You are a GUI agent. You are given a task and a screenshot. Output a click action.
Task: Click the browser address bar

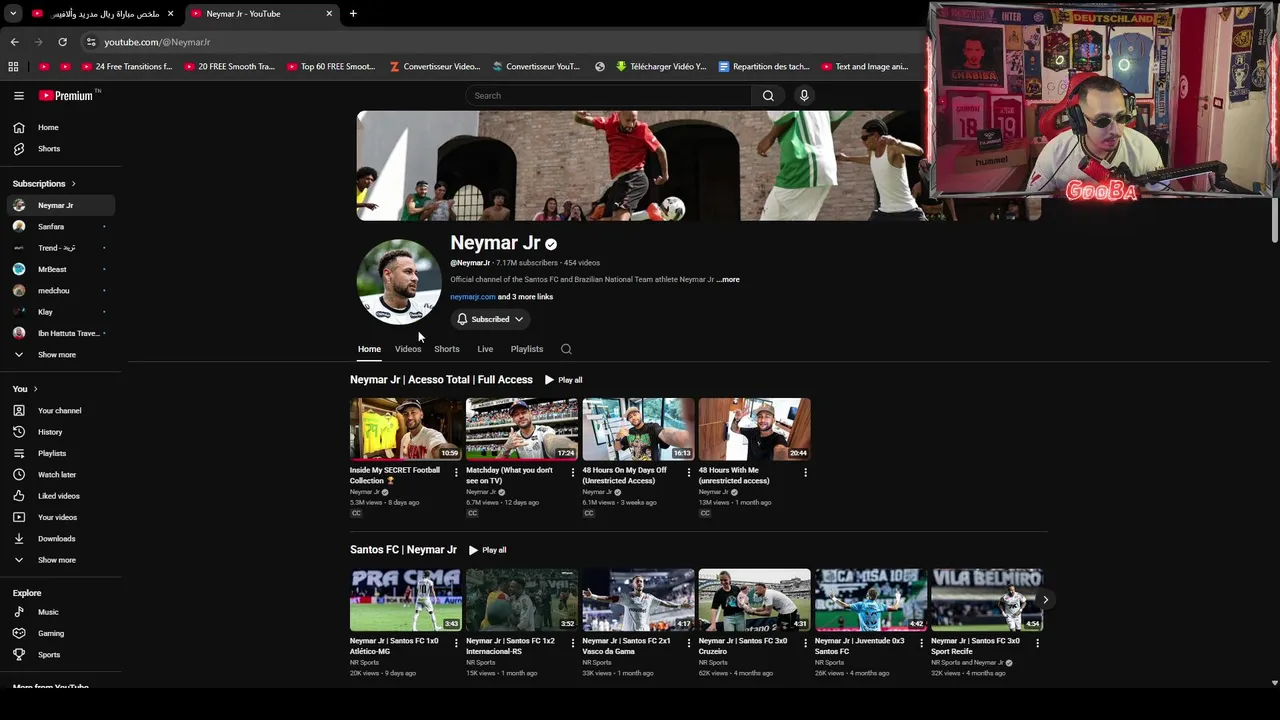click(x=500, y=42)
